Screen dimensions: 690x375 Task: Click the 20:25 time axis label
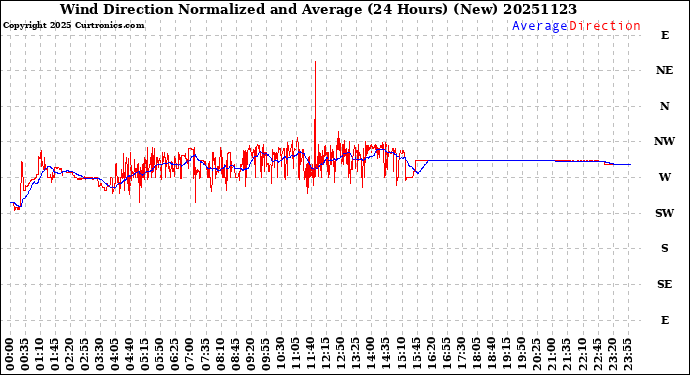pyautogui.click(x=537, y=354)
